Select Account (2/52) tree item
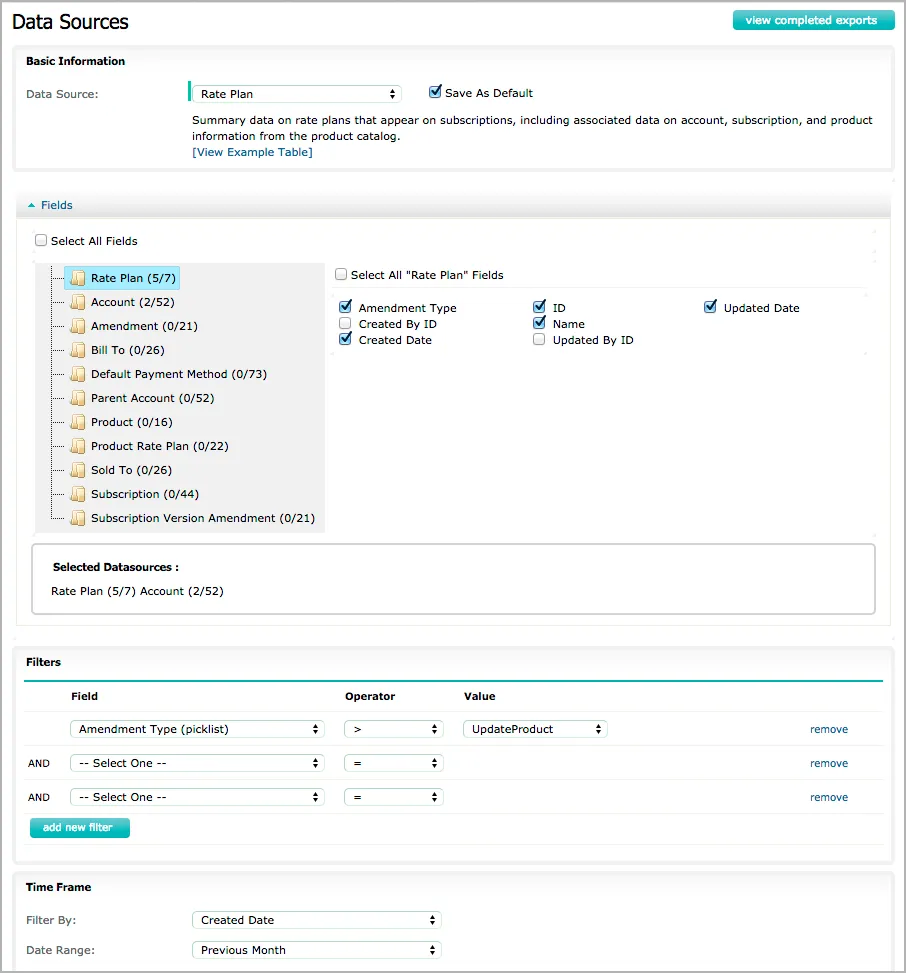This screenshot has width=906, height=973. point(132,302)
